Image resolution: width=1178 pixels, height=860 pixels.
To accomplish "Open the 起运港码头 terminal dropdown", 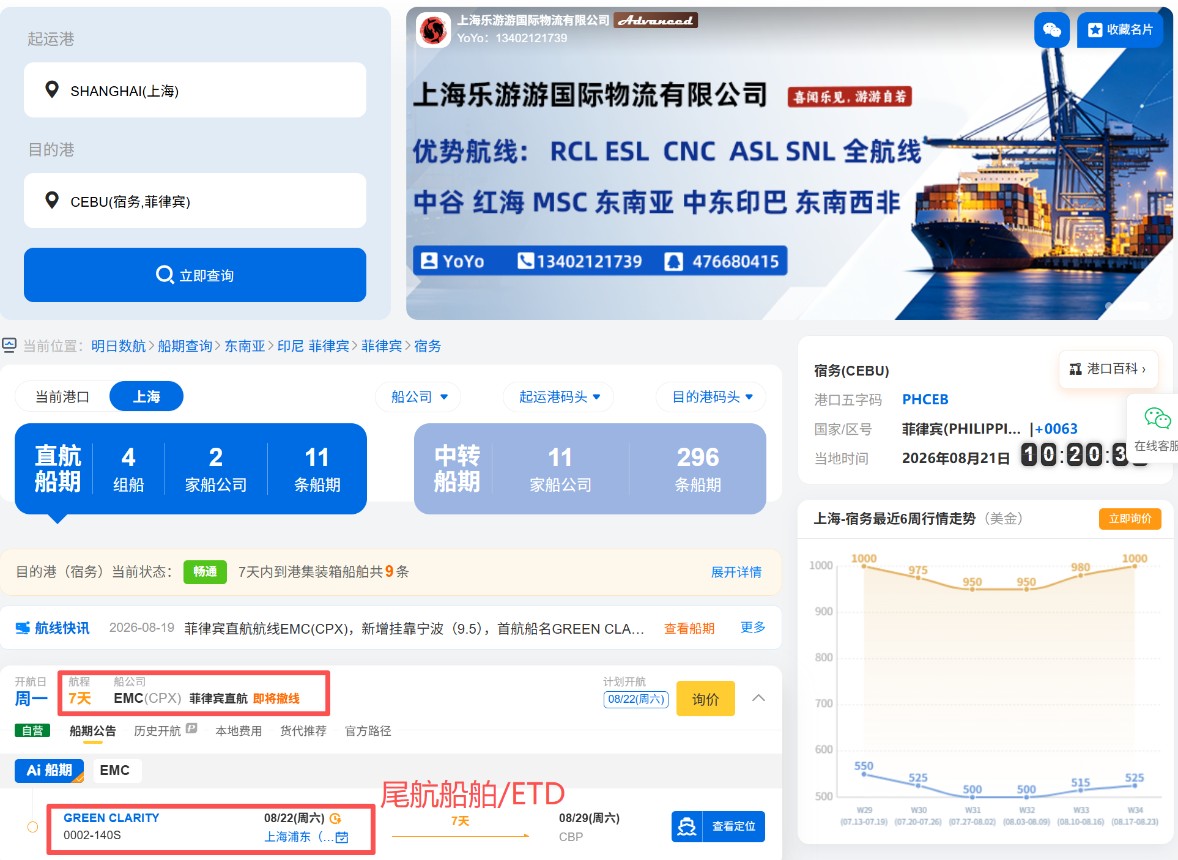I will 559,397.
